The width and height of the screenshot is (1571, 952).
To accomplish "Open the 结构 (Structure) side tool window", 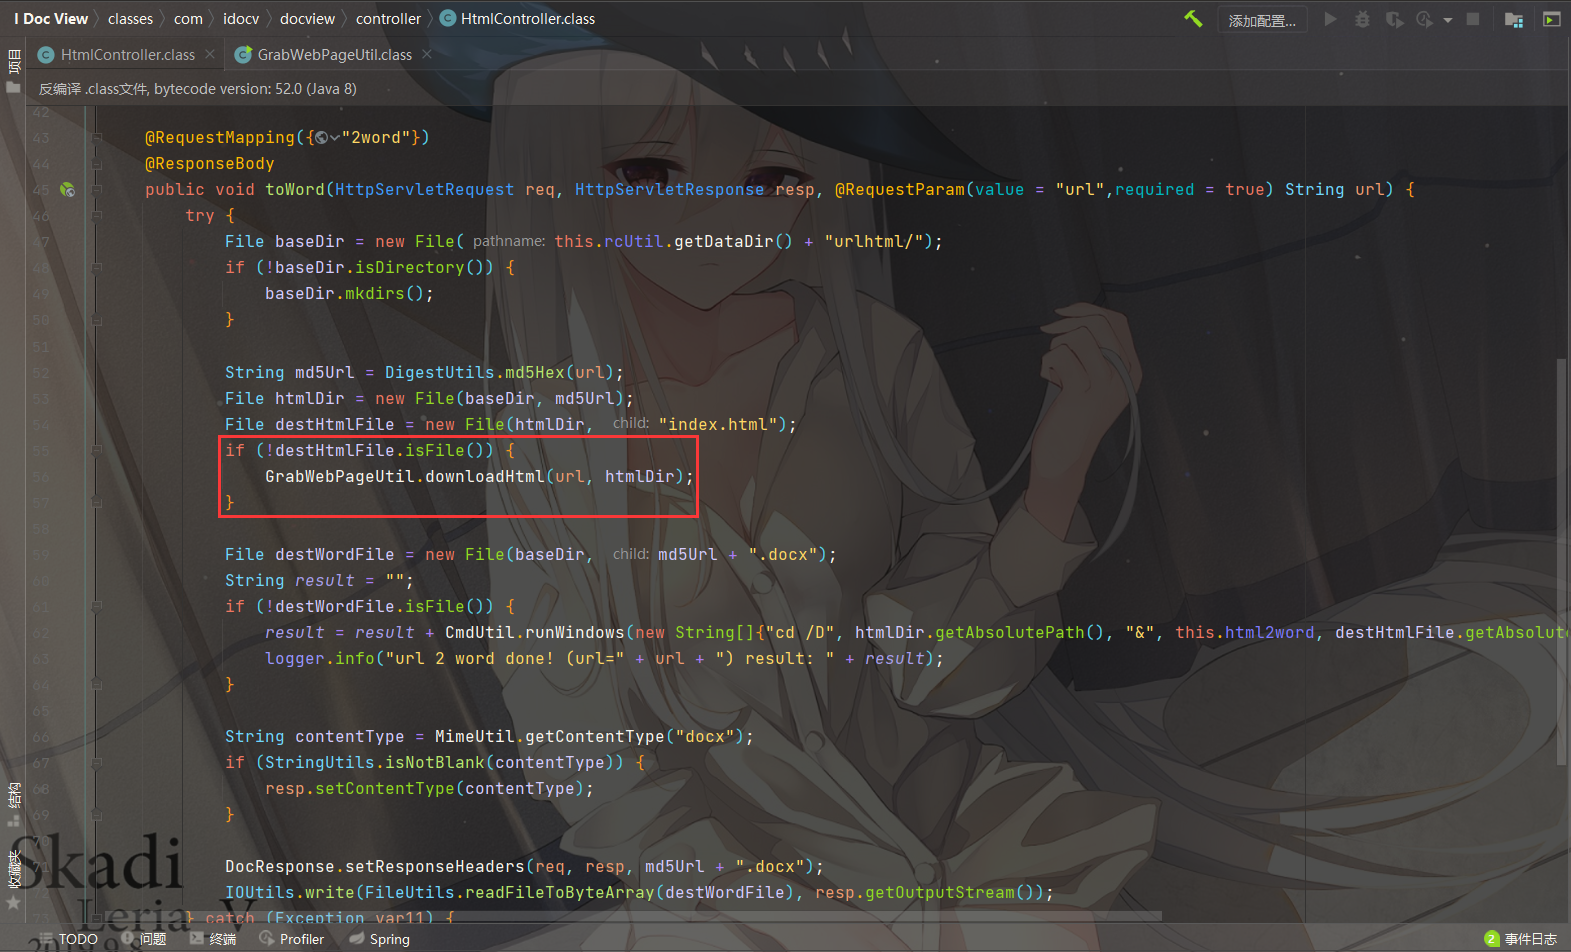I will point(13,805).
